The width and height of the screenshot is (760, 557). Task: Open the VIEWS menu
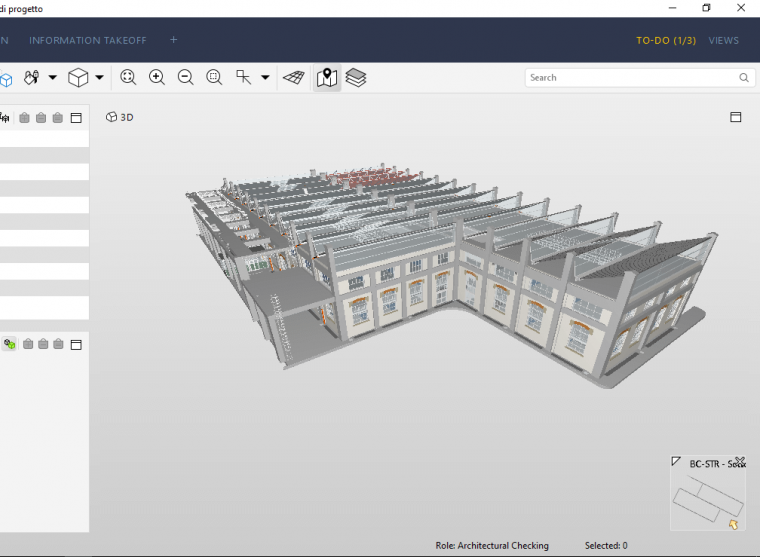pyautogui.click(x=724, y=41)
